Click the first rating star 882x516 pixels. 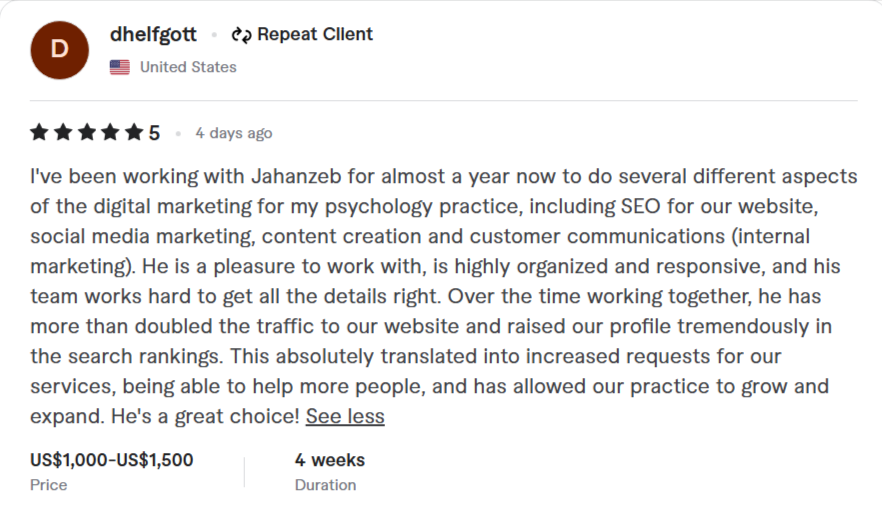(x=39, y=133)
